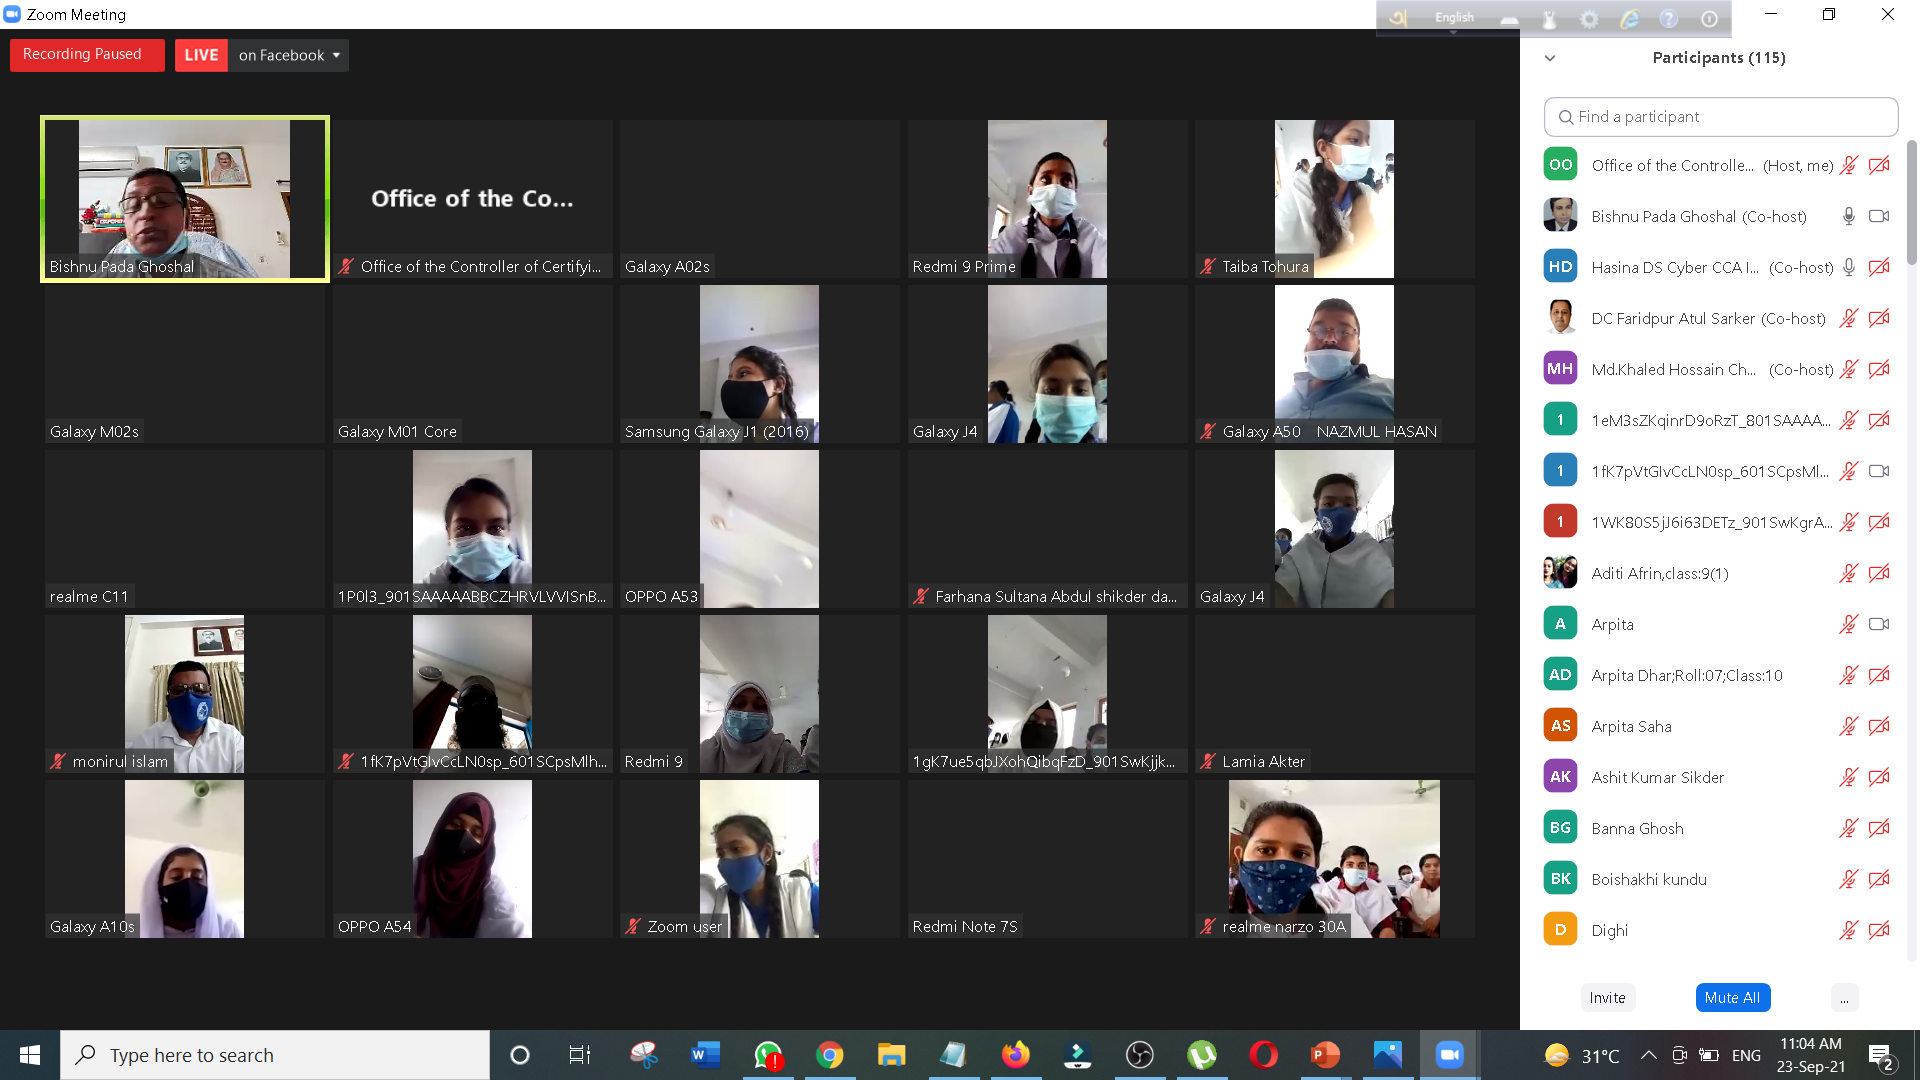Open the on-screen keyboard icon in language bar

1510,19
